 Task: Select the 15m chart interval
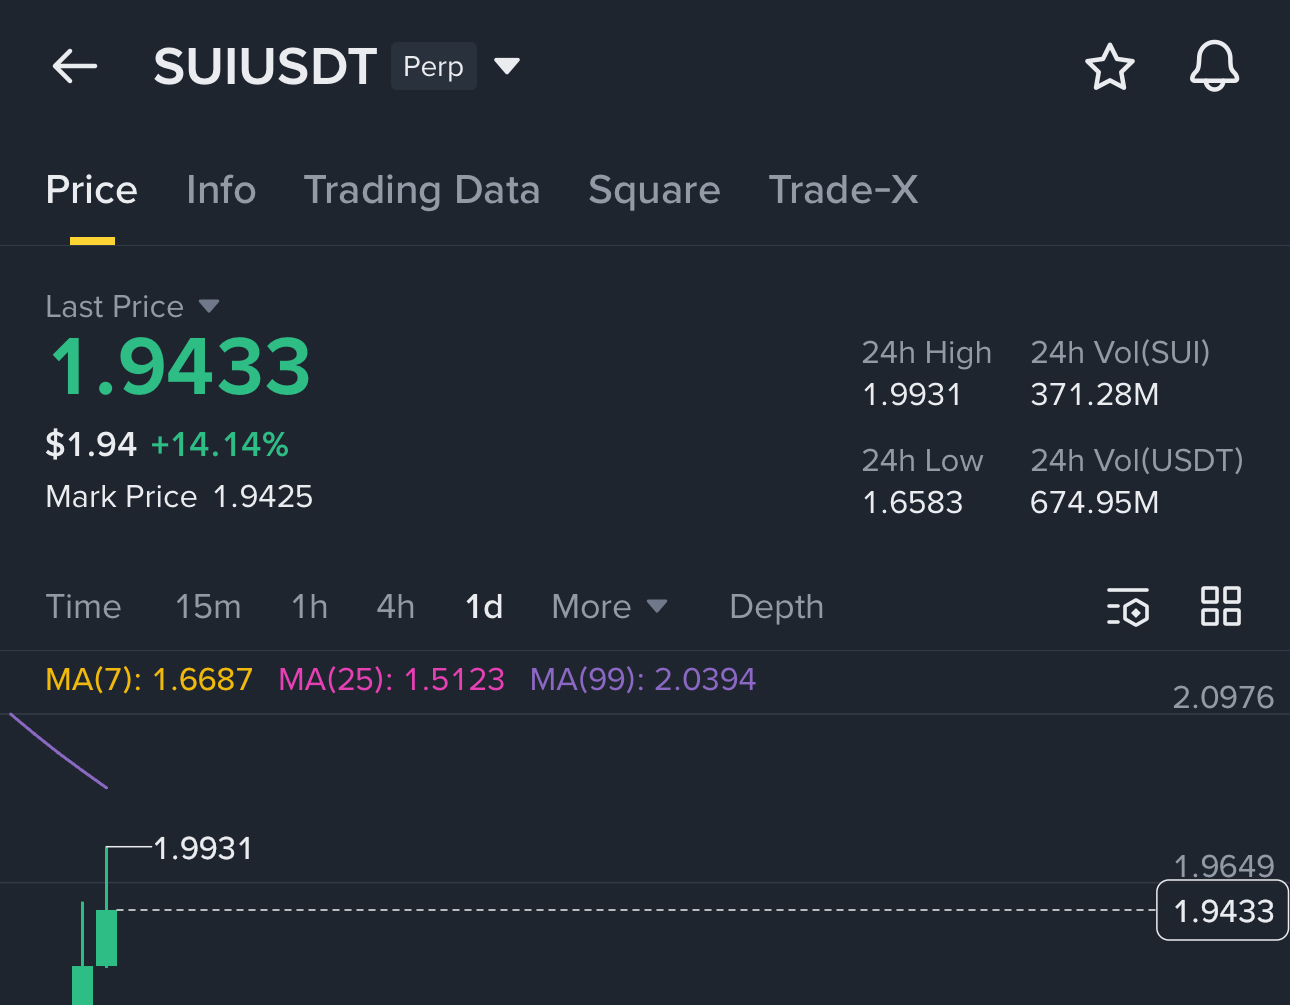pos(208,607)
